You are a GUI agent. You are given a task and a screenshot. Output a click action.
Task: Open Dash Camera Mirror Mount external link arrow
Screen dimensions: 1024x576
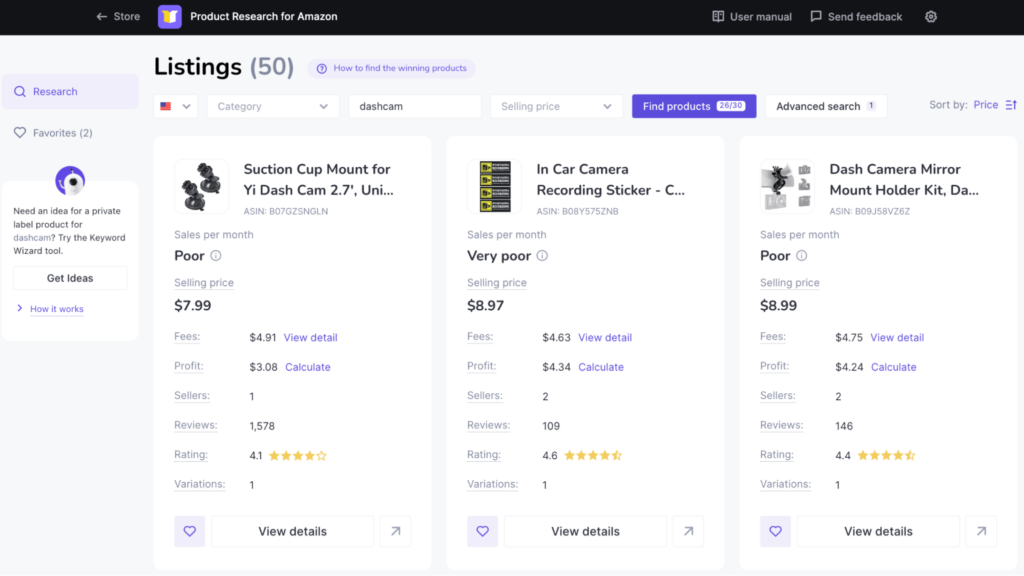pyautogui.click(x=982, y=532)
